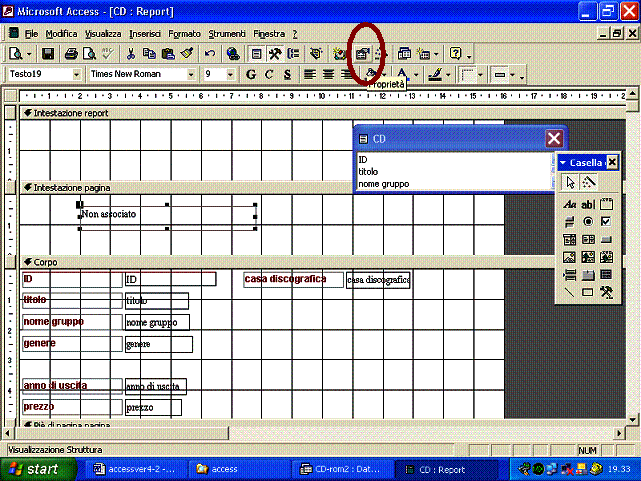Image resolution: width=641 pixels, height=481 pixels.
Task: Select the Label (Aa) tool in toolbox
Action: (x=569, y=204)
